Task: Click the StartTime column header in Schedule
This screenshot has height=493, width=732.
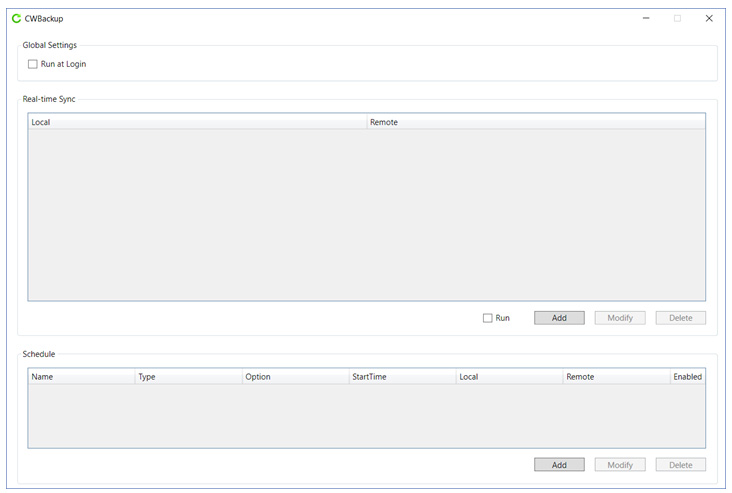Action: pos(402,377)
